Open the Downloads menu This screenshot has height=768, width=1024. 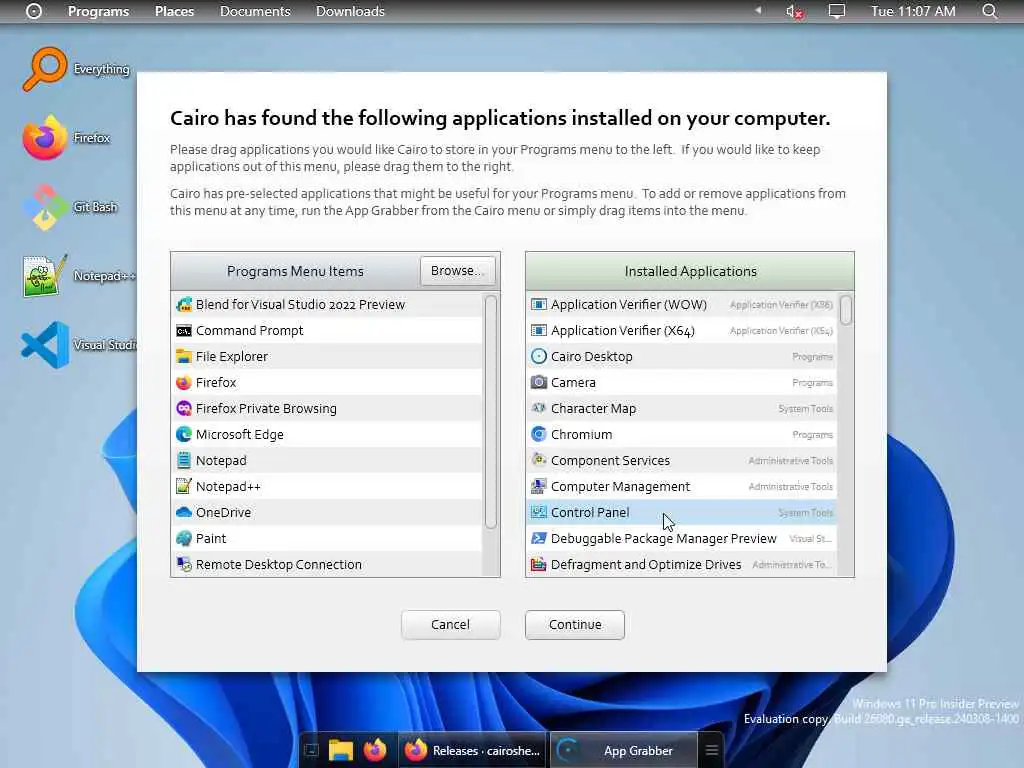[x=350, y=11]
